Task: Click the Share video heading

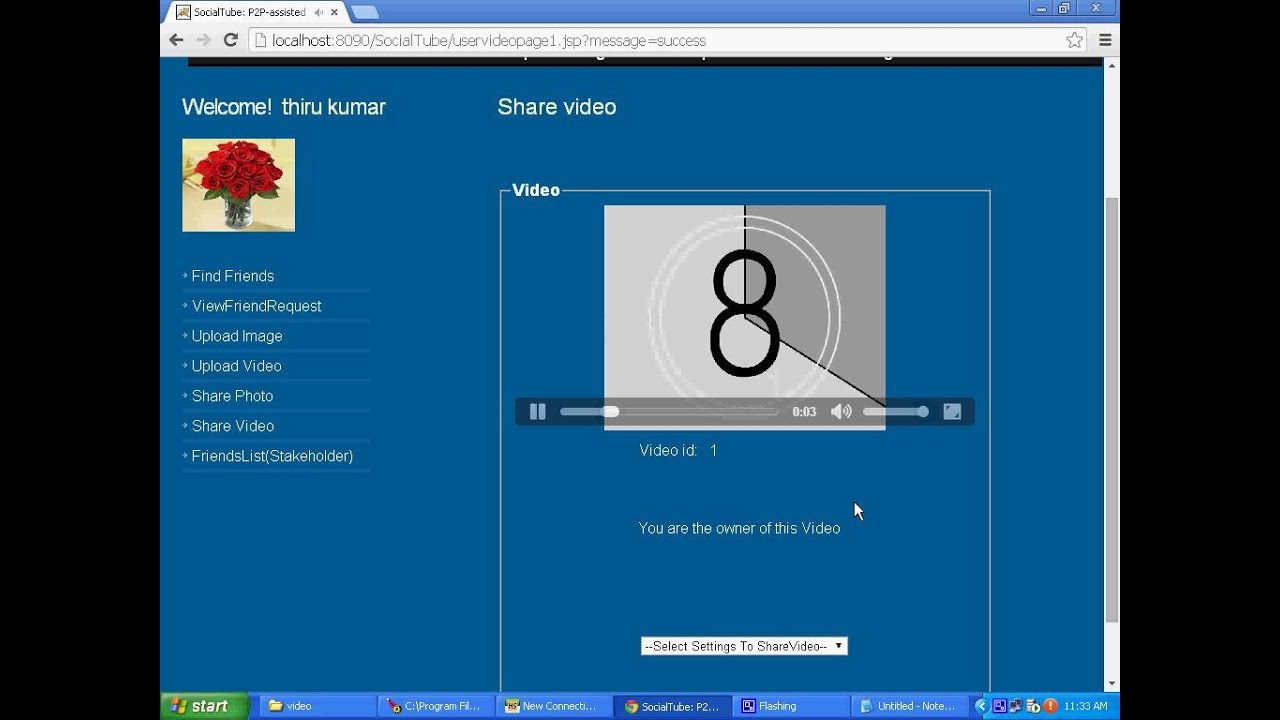Action: 557,107
